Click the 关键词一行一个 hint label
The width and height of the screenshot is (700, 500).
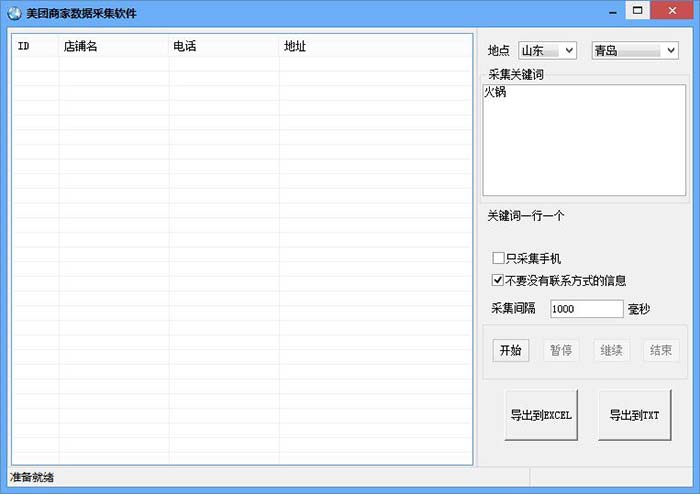pyautogui.click(x=525, y=216)
